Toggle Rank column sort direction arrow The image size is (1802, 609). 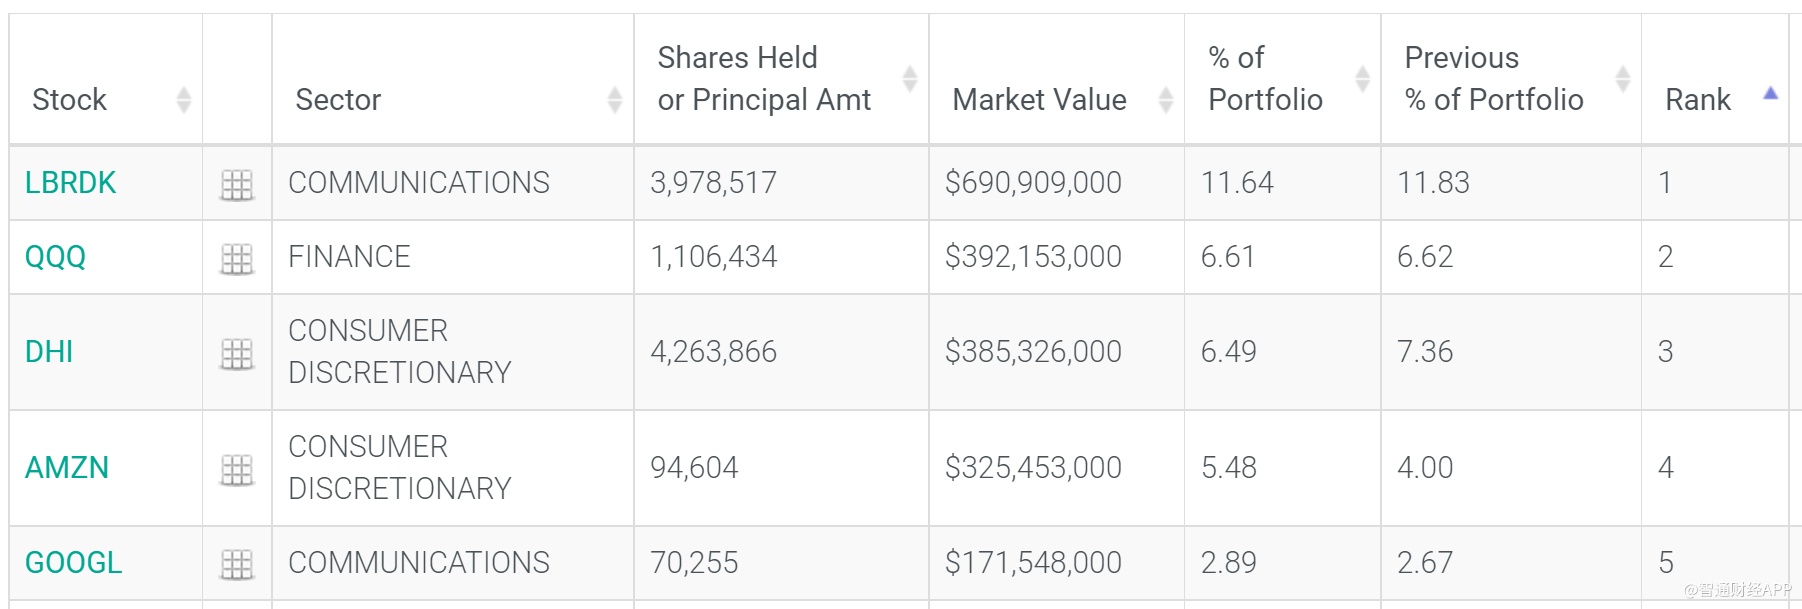(1770, 94)
